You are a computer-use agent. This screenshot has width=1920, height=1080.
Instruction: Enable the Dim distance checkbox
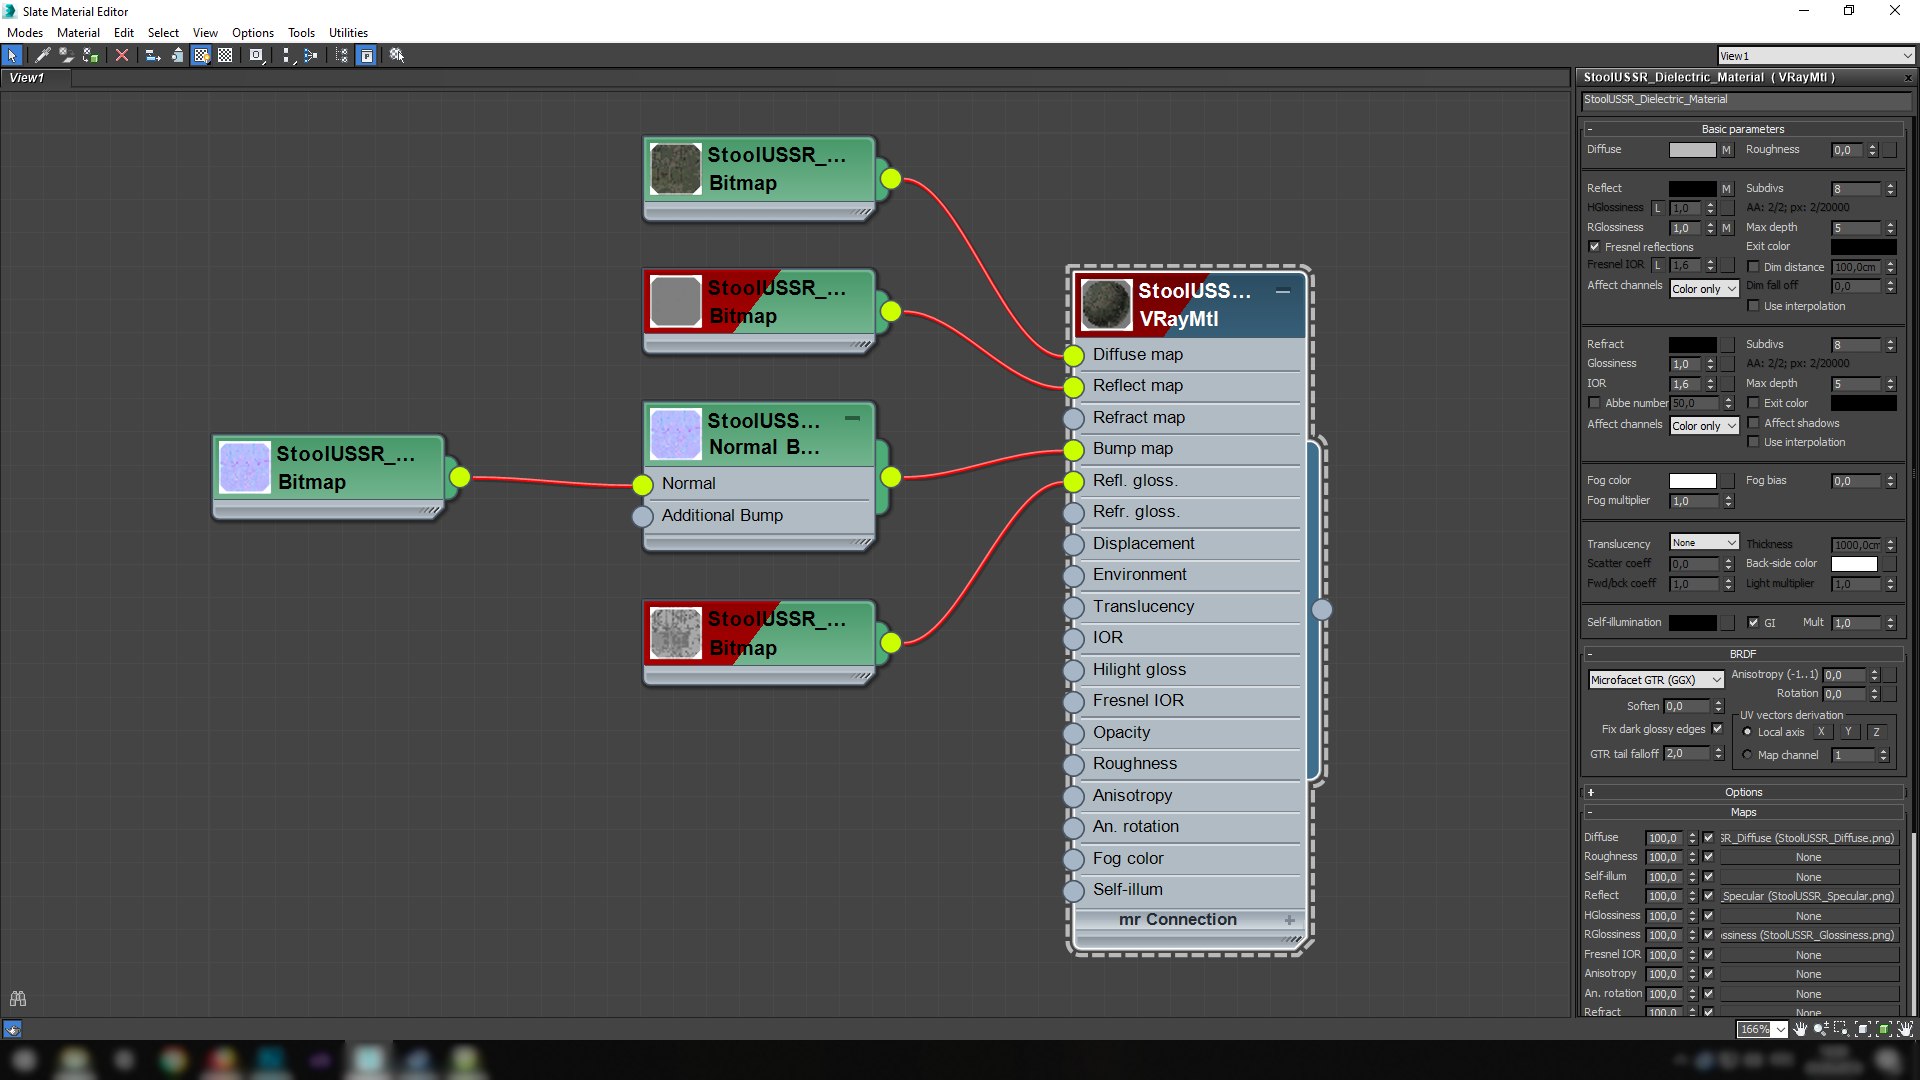(x=1753, y=267)
